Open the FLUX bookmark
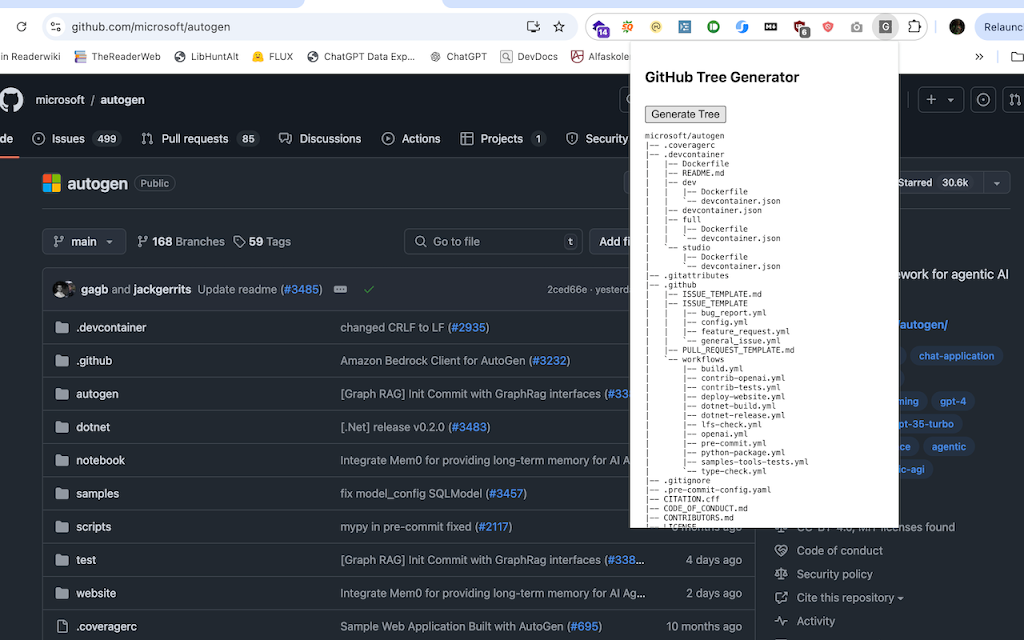Image resolution: width=1024 pixels, height=640 pixels. 272,57
